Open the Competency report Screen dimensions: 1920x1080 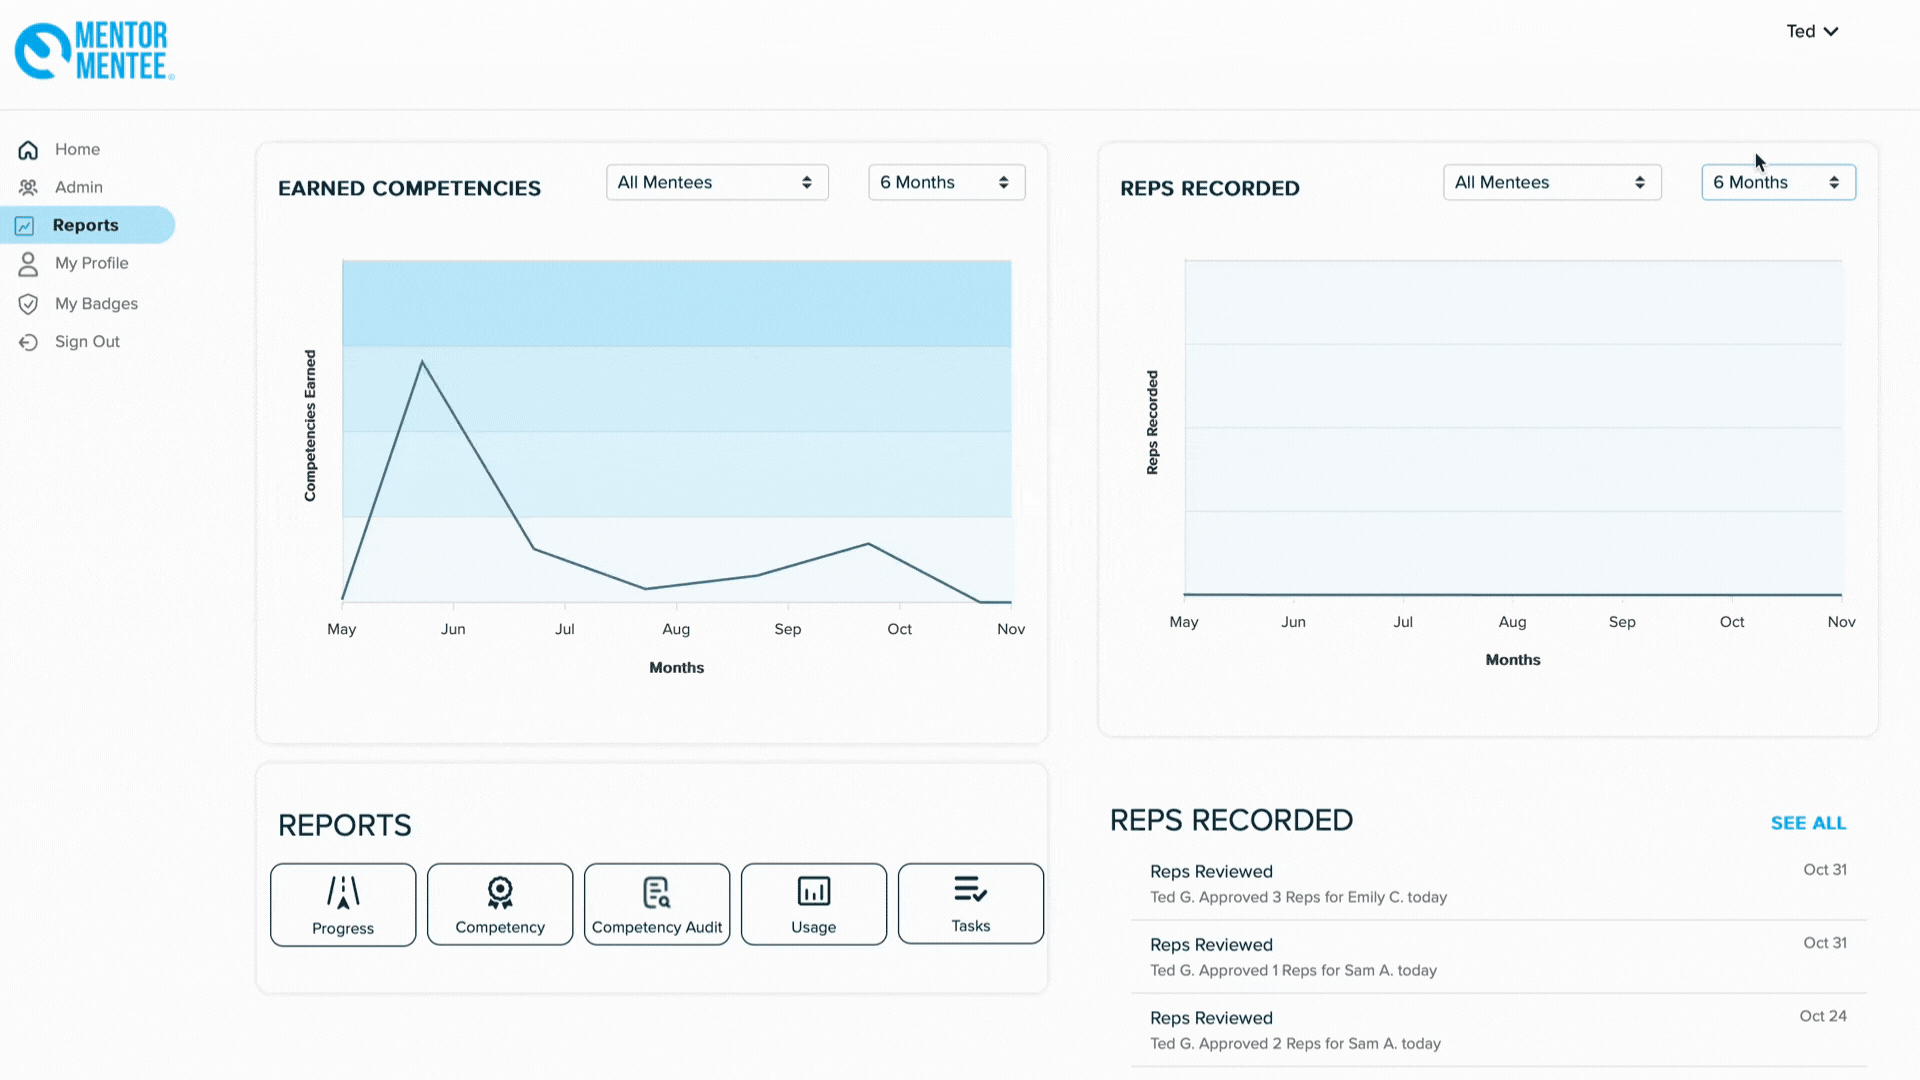(500, 904)
